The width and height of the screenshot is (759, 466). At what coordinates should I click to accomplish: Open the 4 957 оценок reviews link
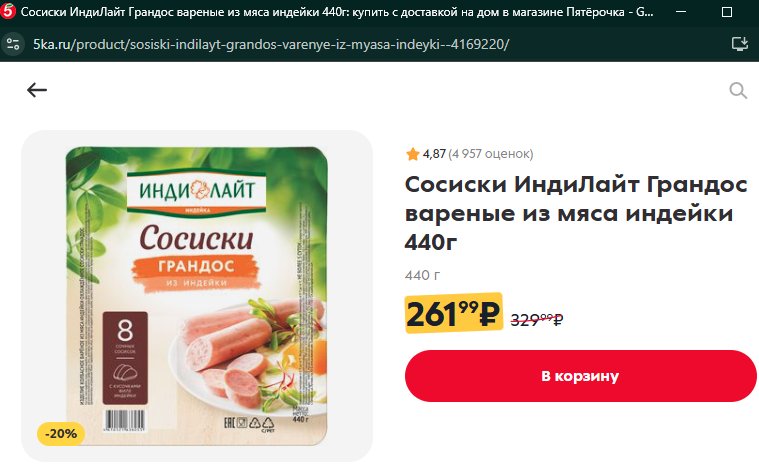coord(490,154)
